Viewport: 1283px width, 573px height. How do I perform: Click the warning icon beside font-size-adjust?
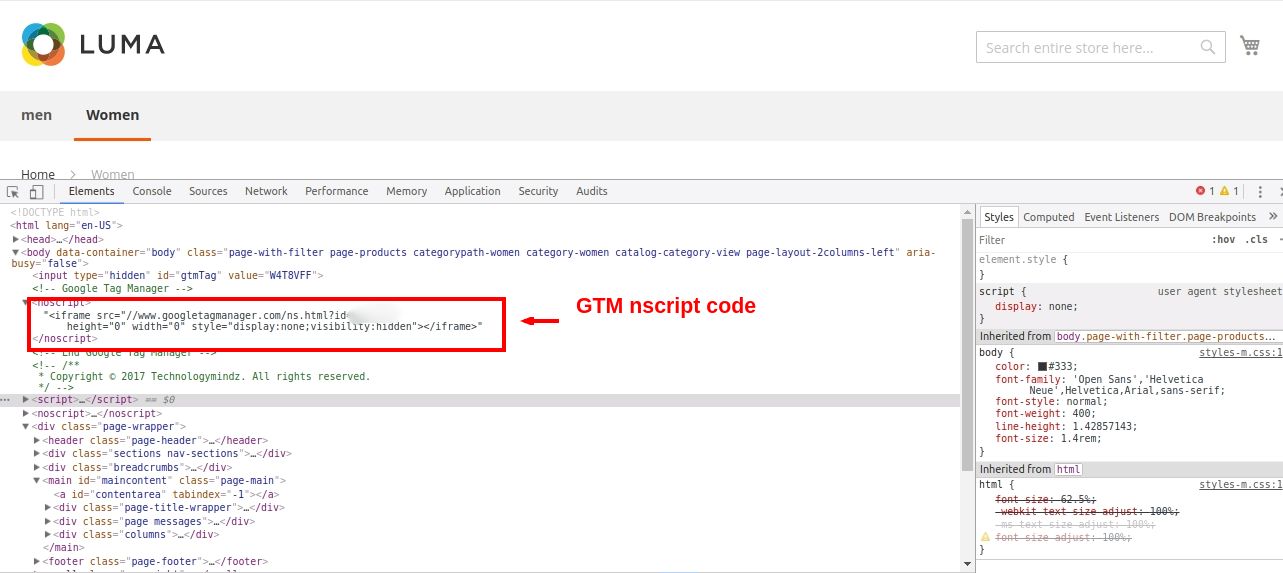(x=985, y=537)
